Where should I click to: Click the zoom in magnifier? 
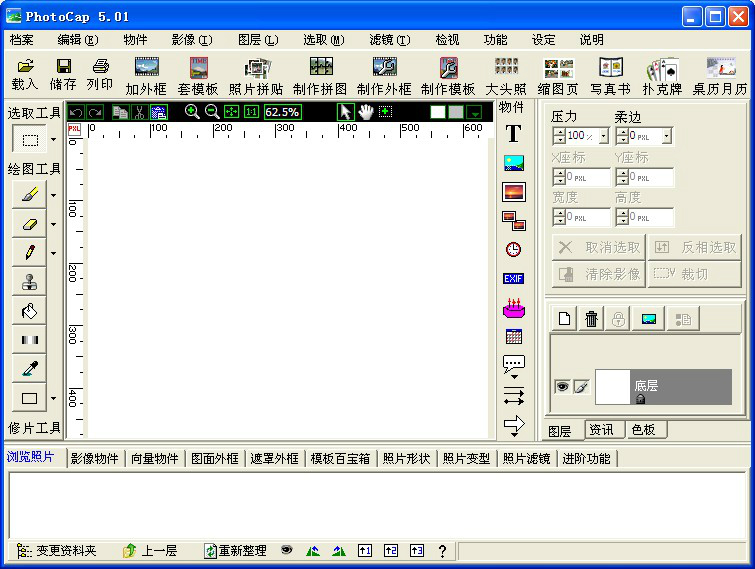coord(192,112)
